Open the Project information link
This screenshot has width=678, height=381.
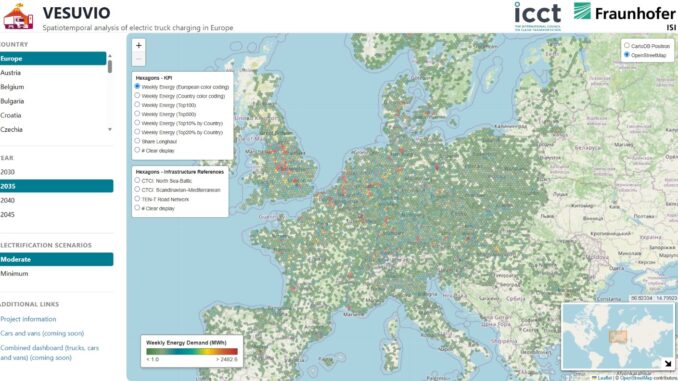(28, 319)
